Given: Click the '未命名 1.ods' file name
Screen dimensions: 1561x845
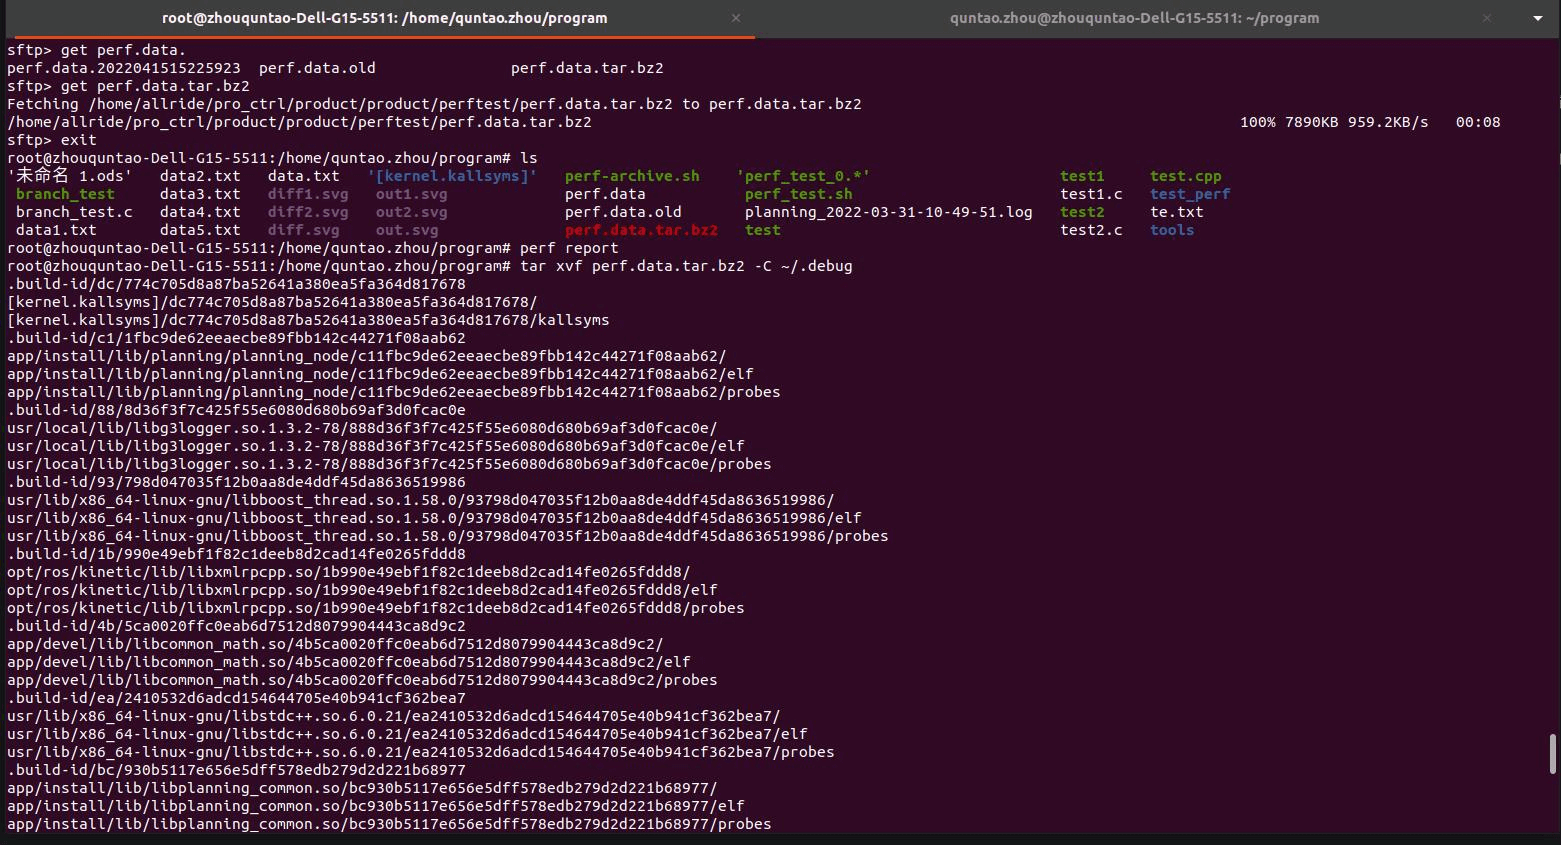Looking at the screenshot, I should [69, 176].
